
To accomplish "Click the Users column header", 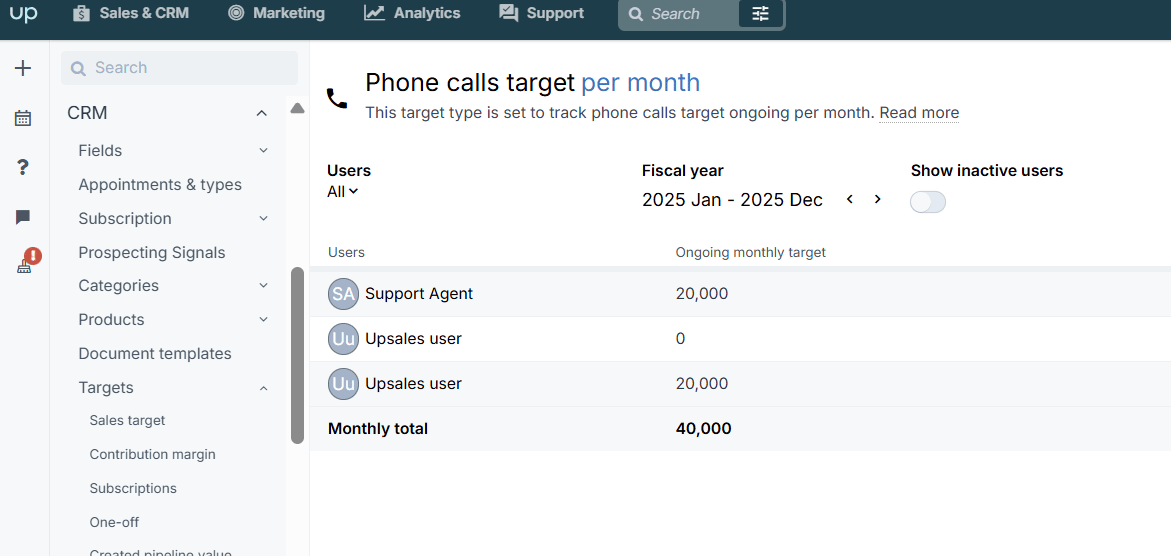I will [x=347, y=253].
